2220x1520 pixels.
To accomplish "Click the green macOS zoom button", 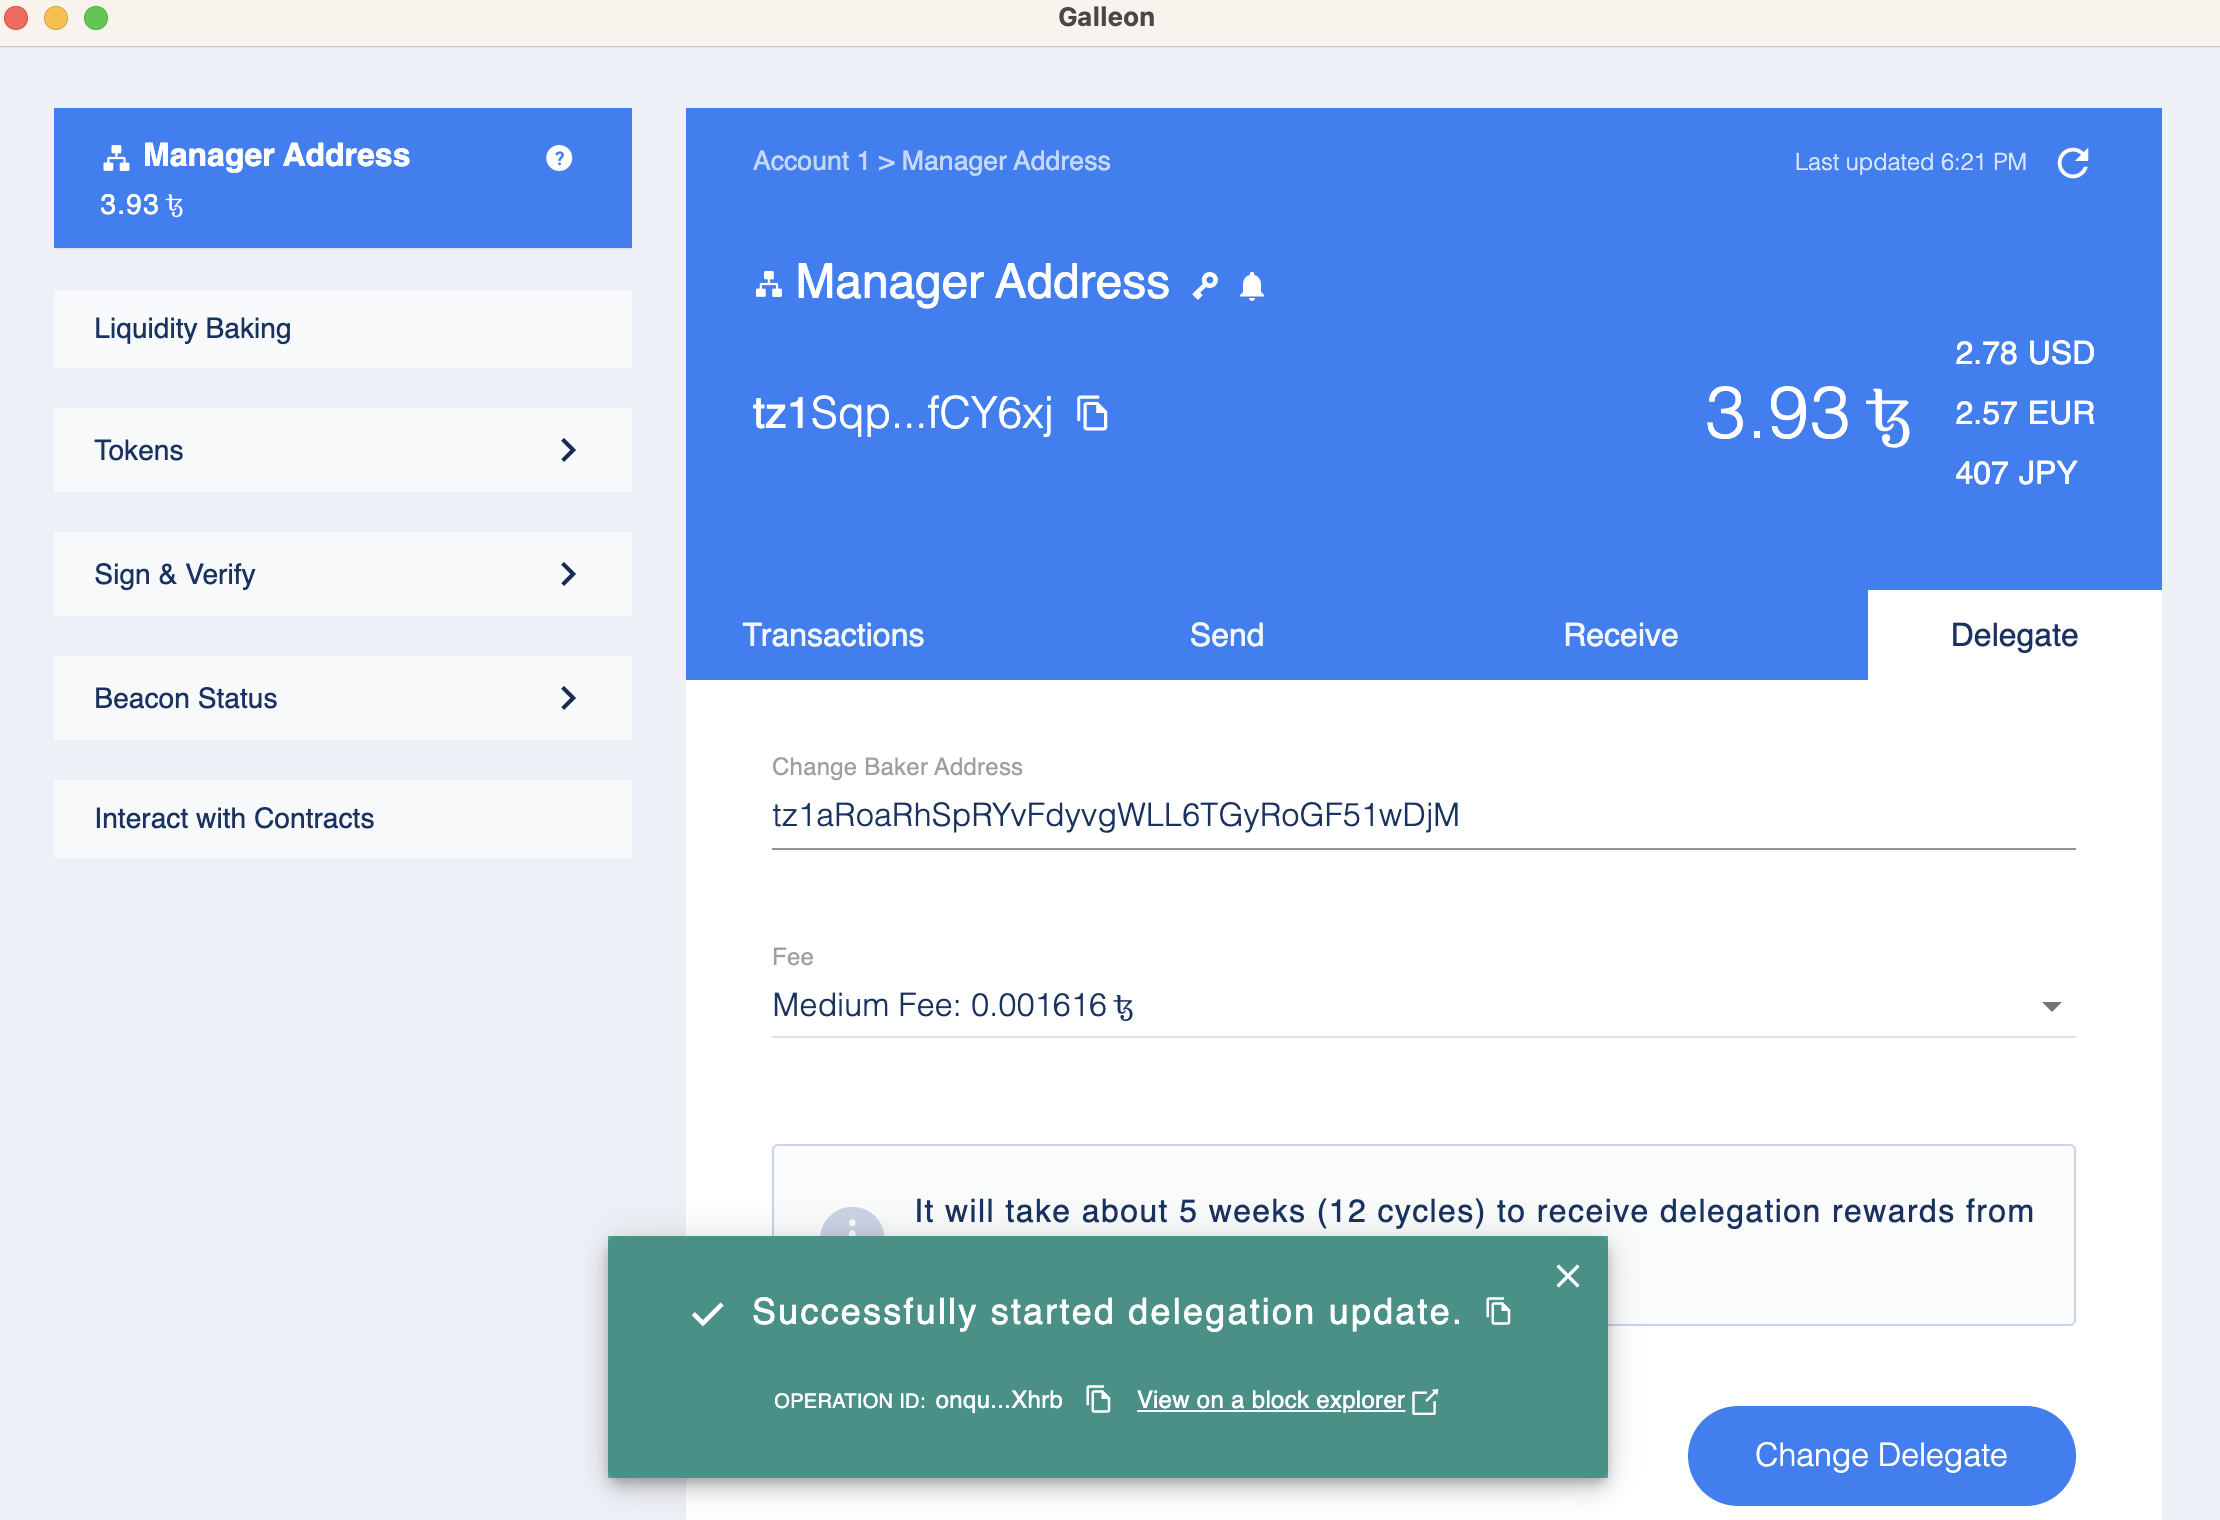I will (96, 18).
